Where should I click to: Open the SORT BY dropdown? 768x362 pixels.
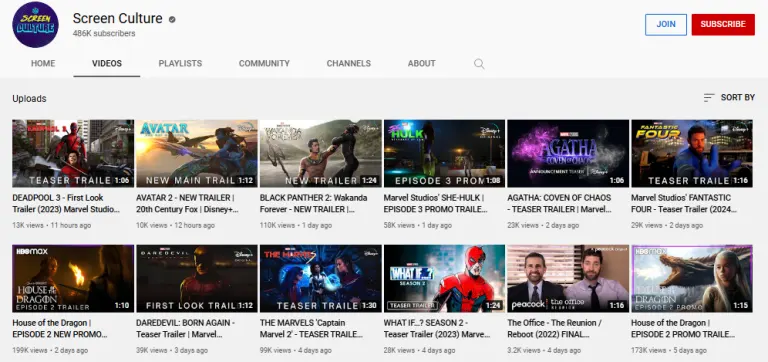729,97
